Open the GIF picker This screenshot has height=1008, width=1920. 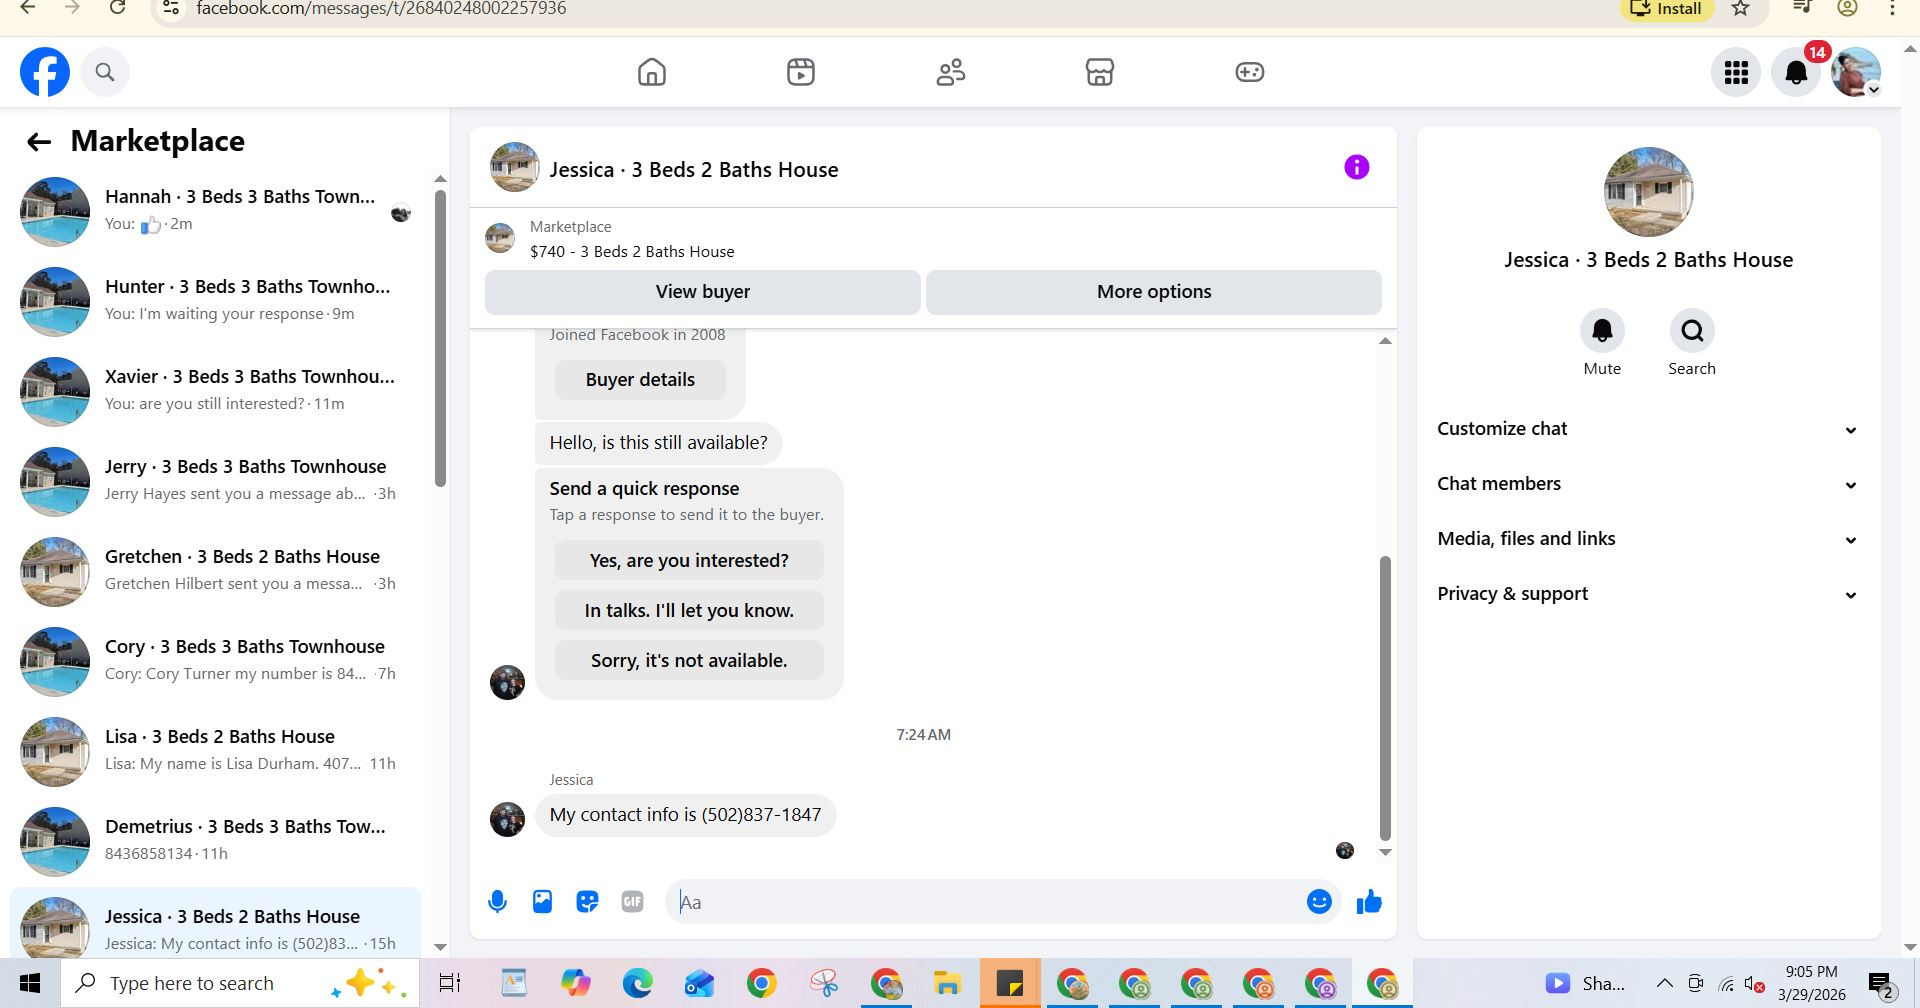[x=632, y=902]
